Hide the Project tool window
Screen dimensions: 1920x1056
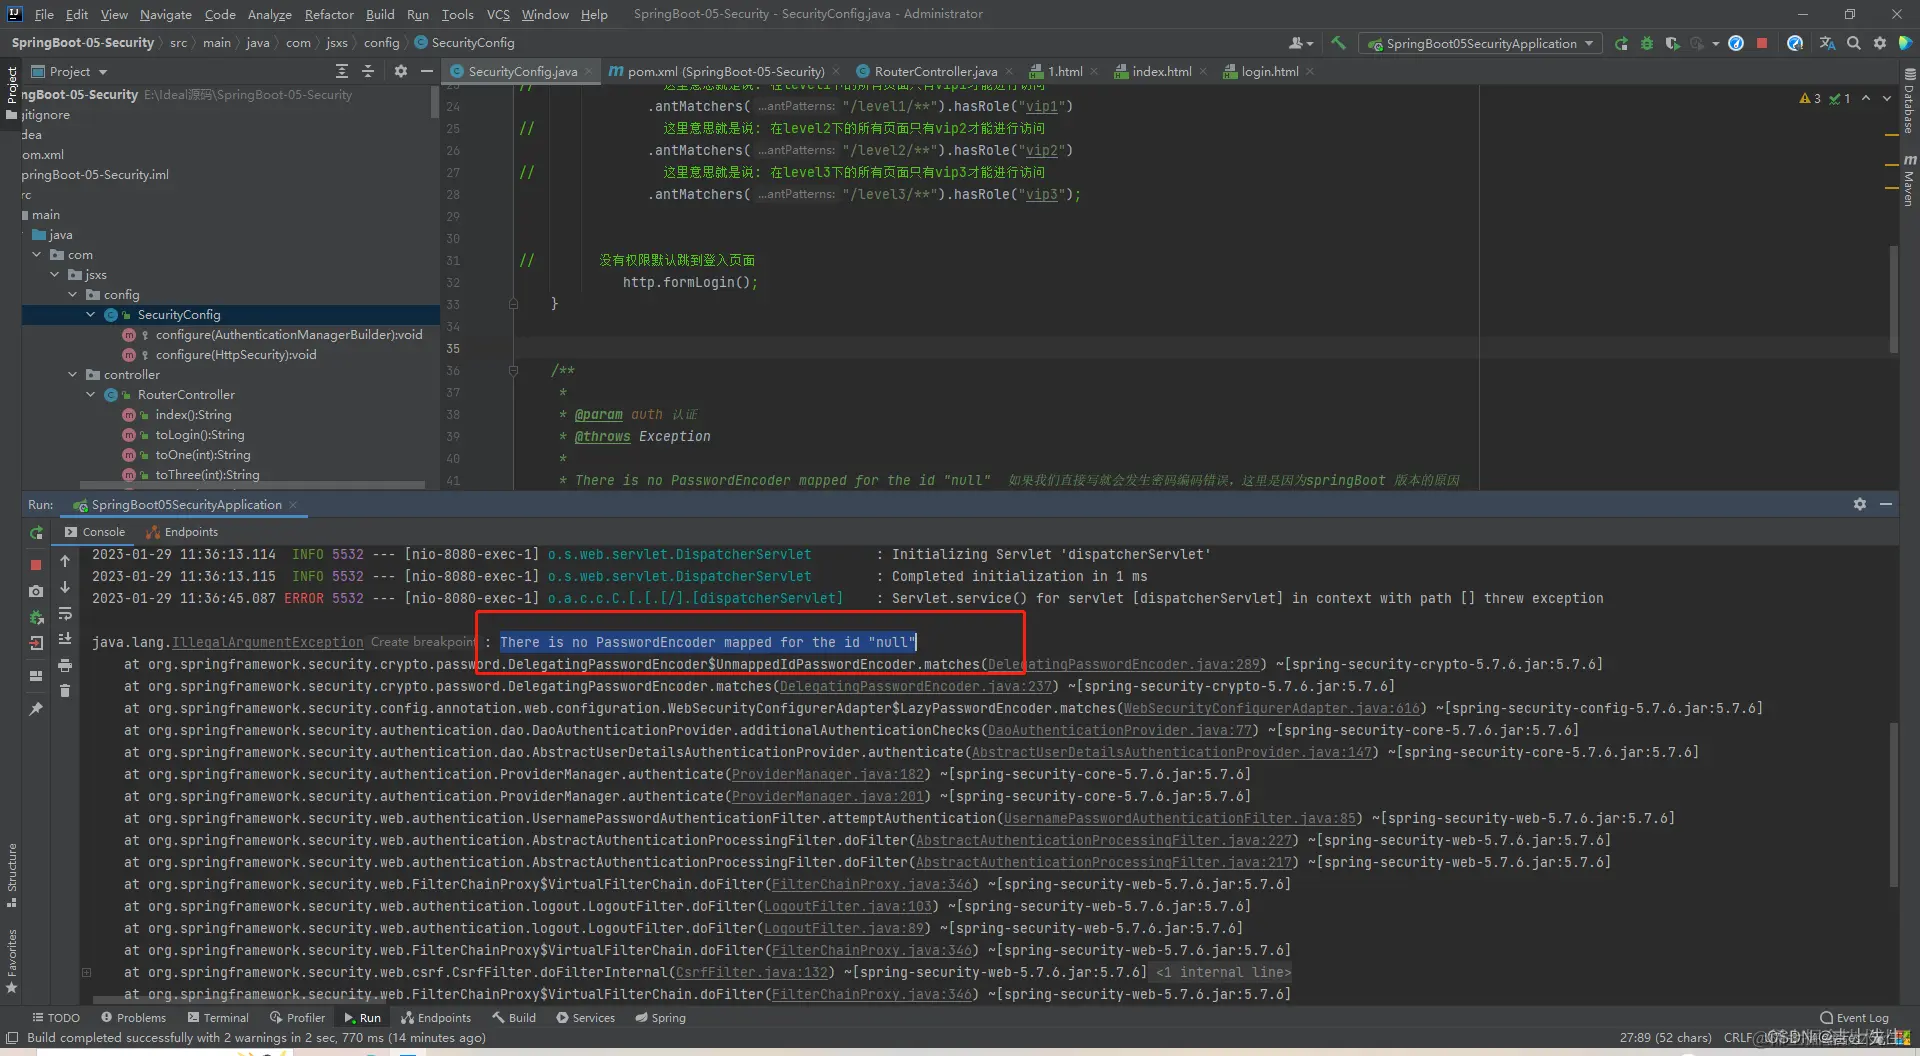427,71
